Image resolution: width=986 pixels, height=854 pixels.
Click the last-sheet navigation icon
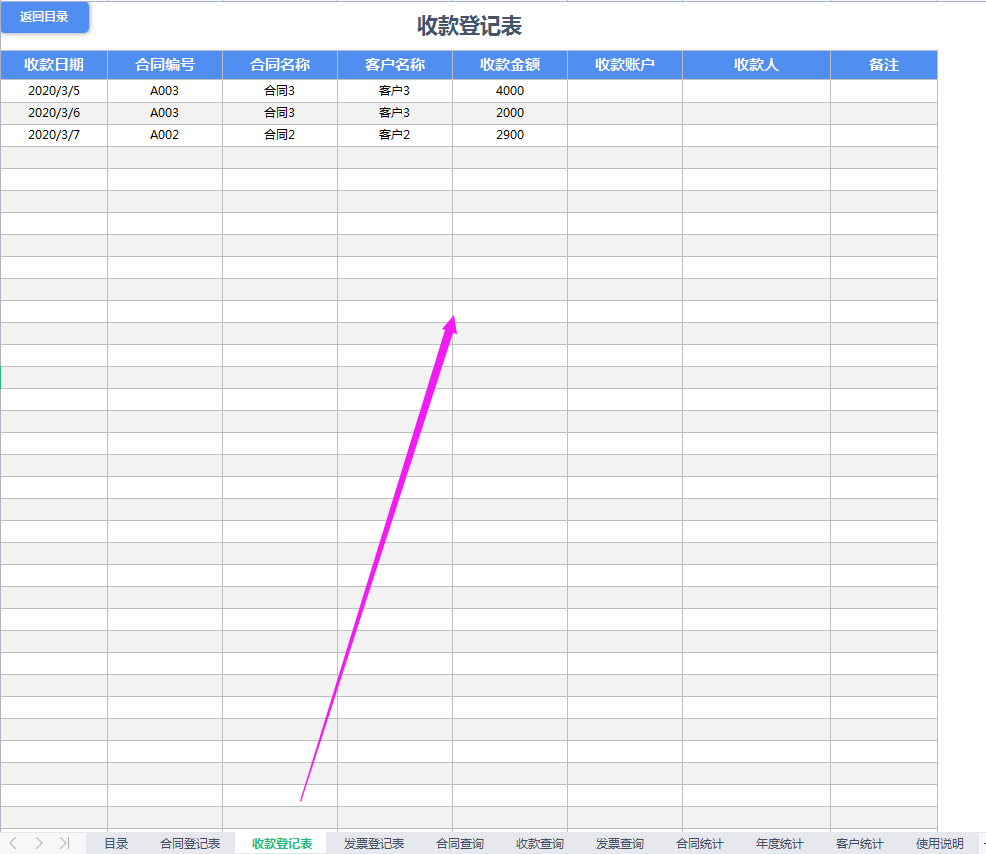pyautogui.click(x=63, y=843)
